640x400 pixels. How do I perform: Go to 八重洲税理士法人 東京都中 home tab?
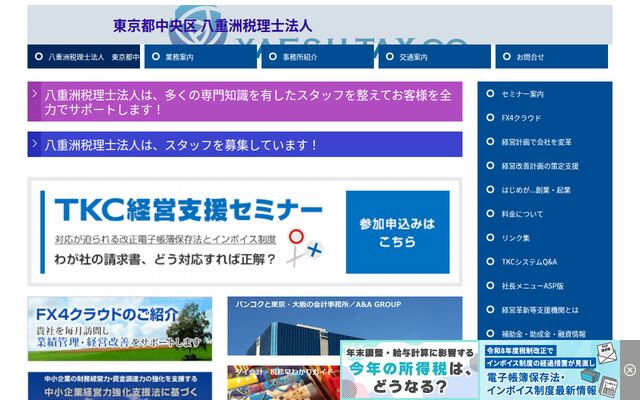tap(84, 57)
